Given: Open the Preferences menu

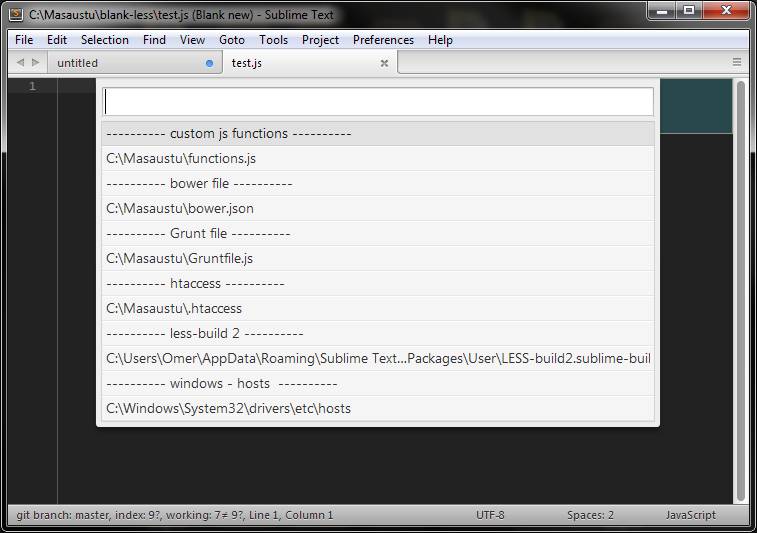Looking at the screenshot, I should (383, 40).
